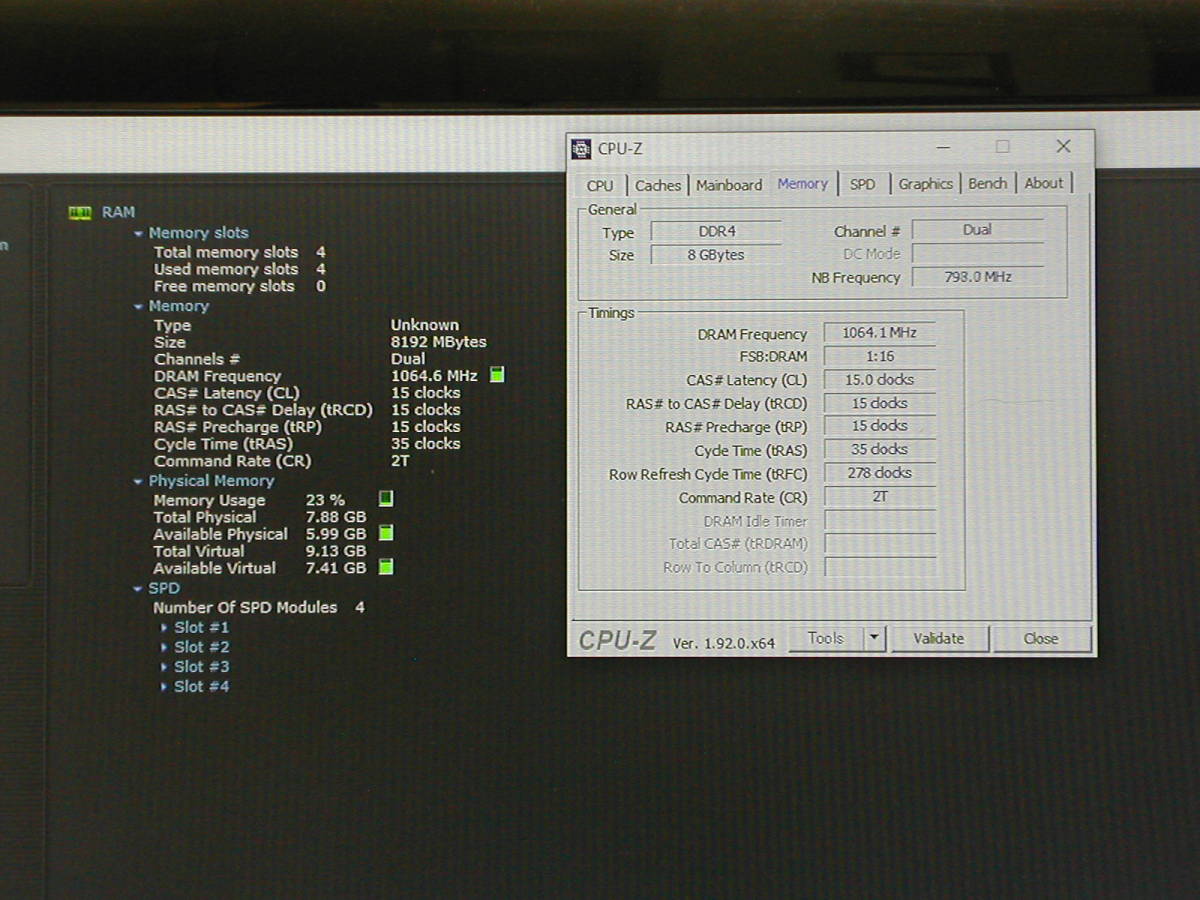Expand Slot #2 details
Image resolution: width=1200 pixels, height=900 pixels.
click(165, 648)
